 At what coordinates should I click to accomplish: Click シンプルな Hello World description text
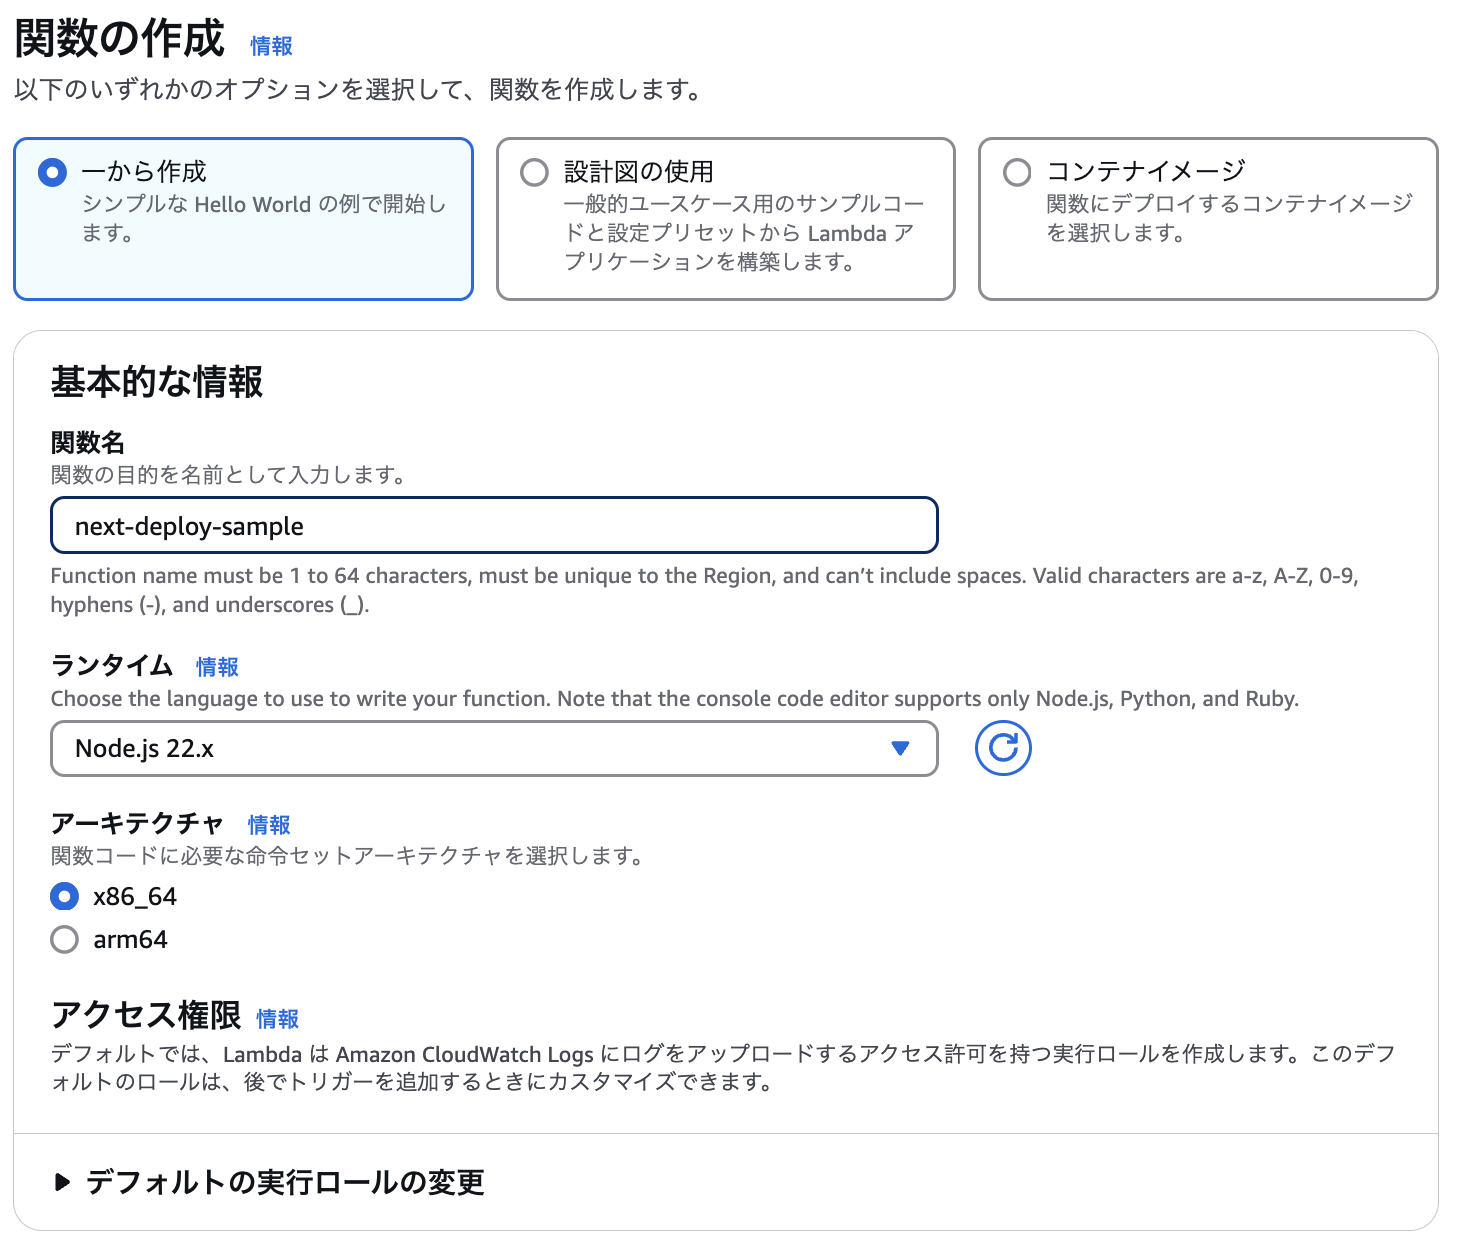click(x=264, y=218)
